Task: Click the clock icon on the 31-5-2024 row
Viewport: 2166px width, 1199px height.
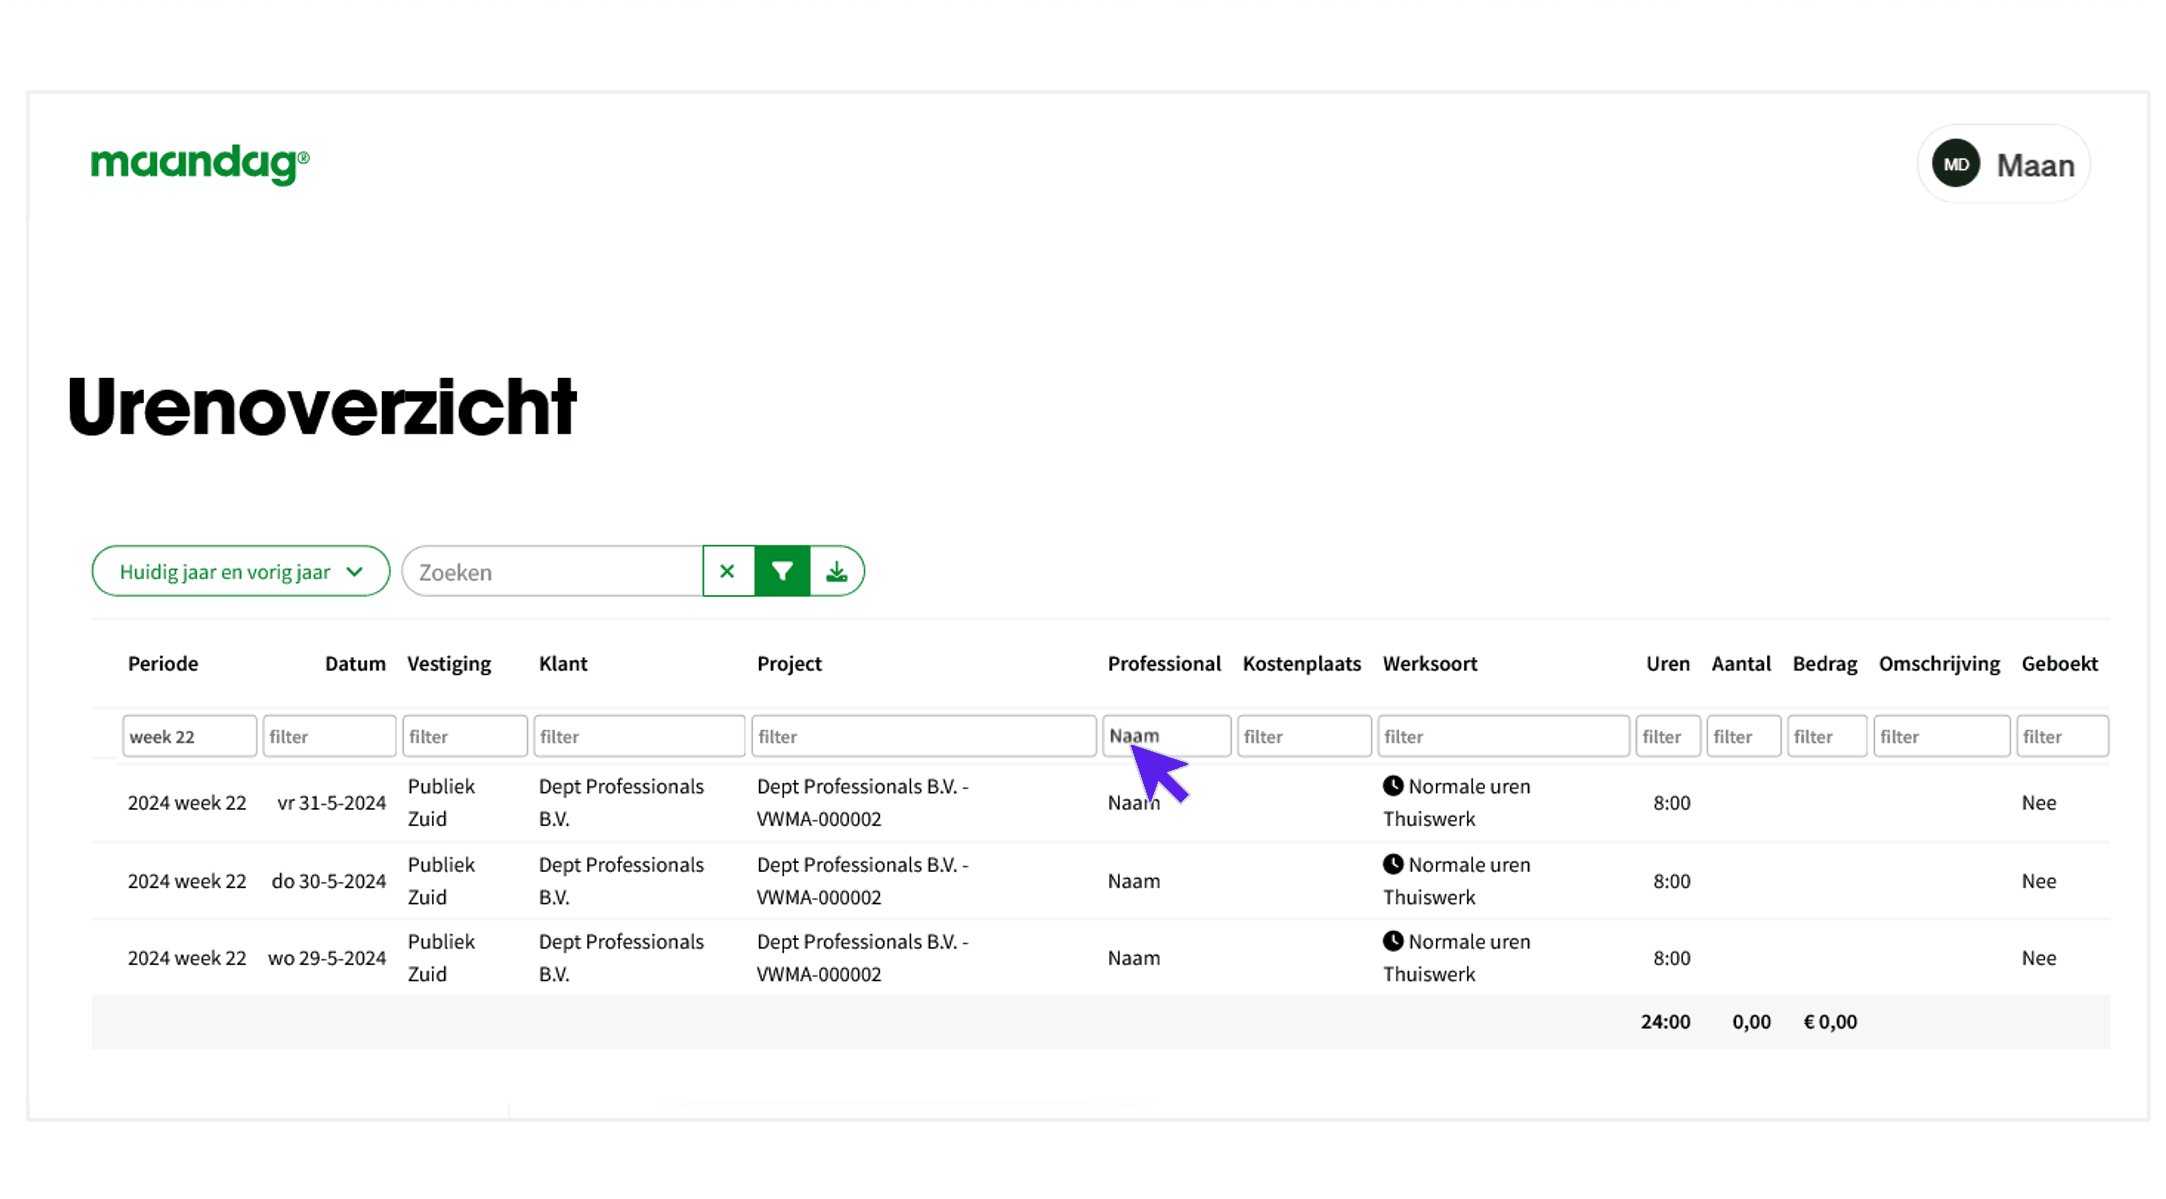Action: tap(1394, 786)
